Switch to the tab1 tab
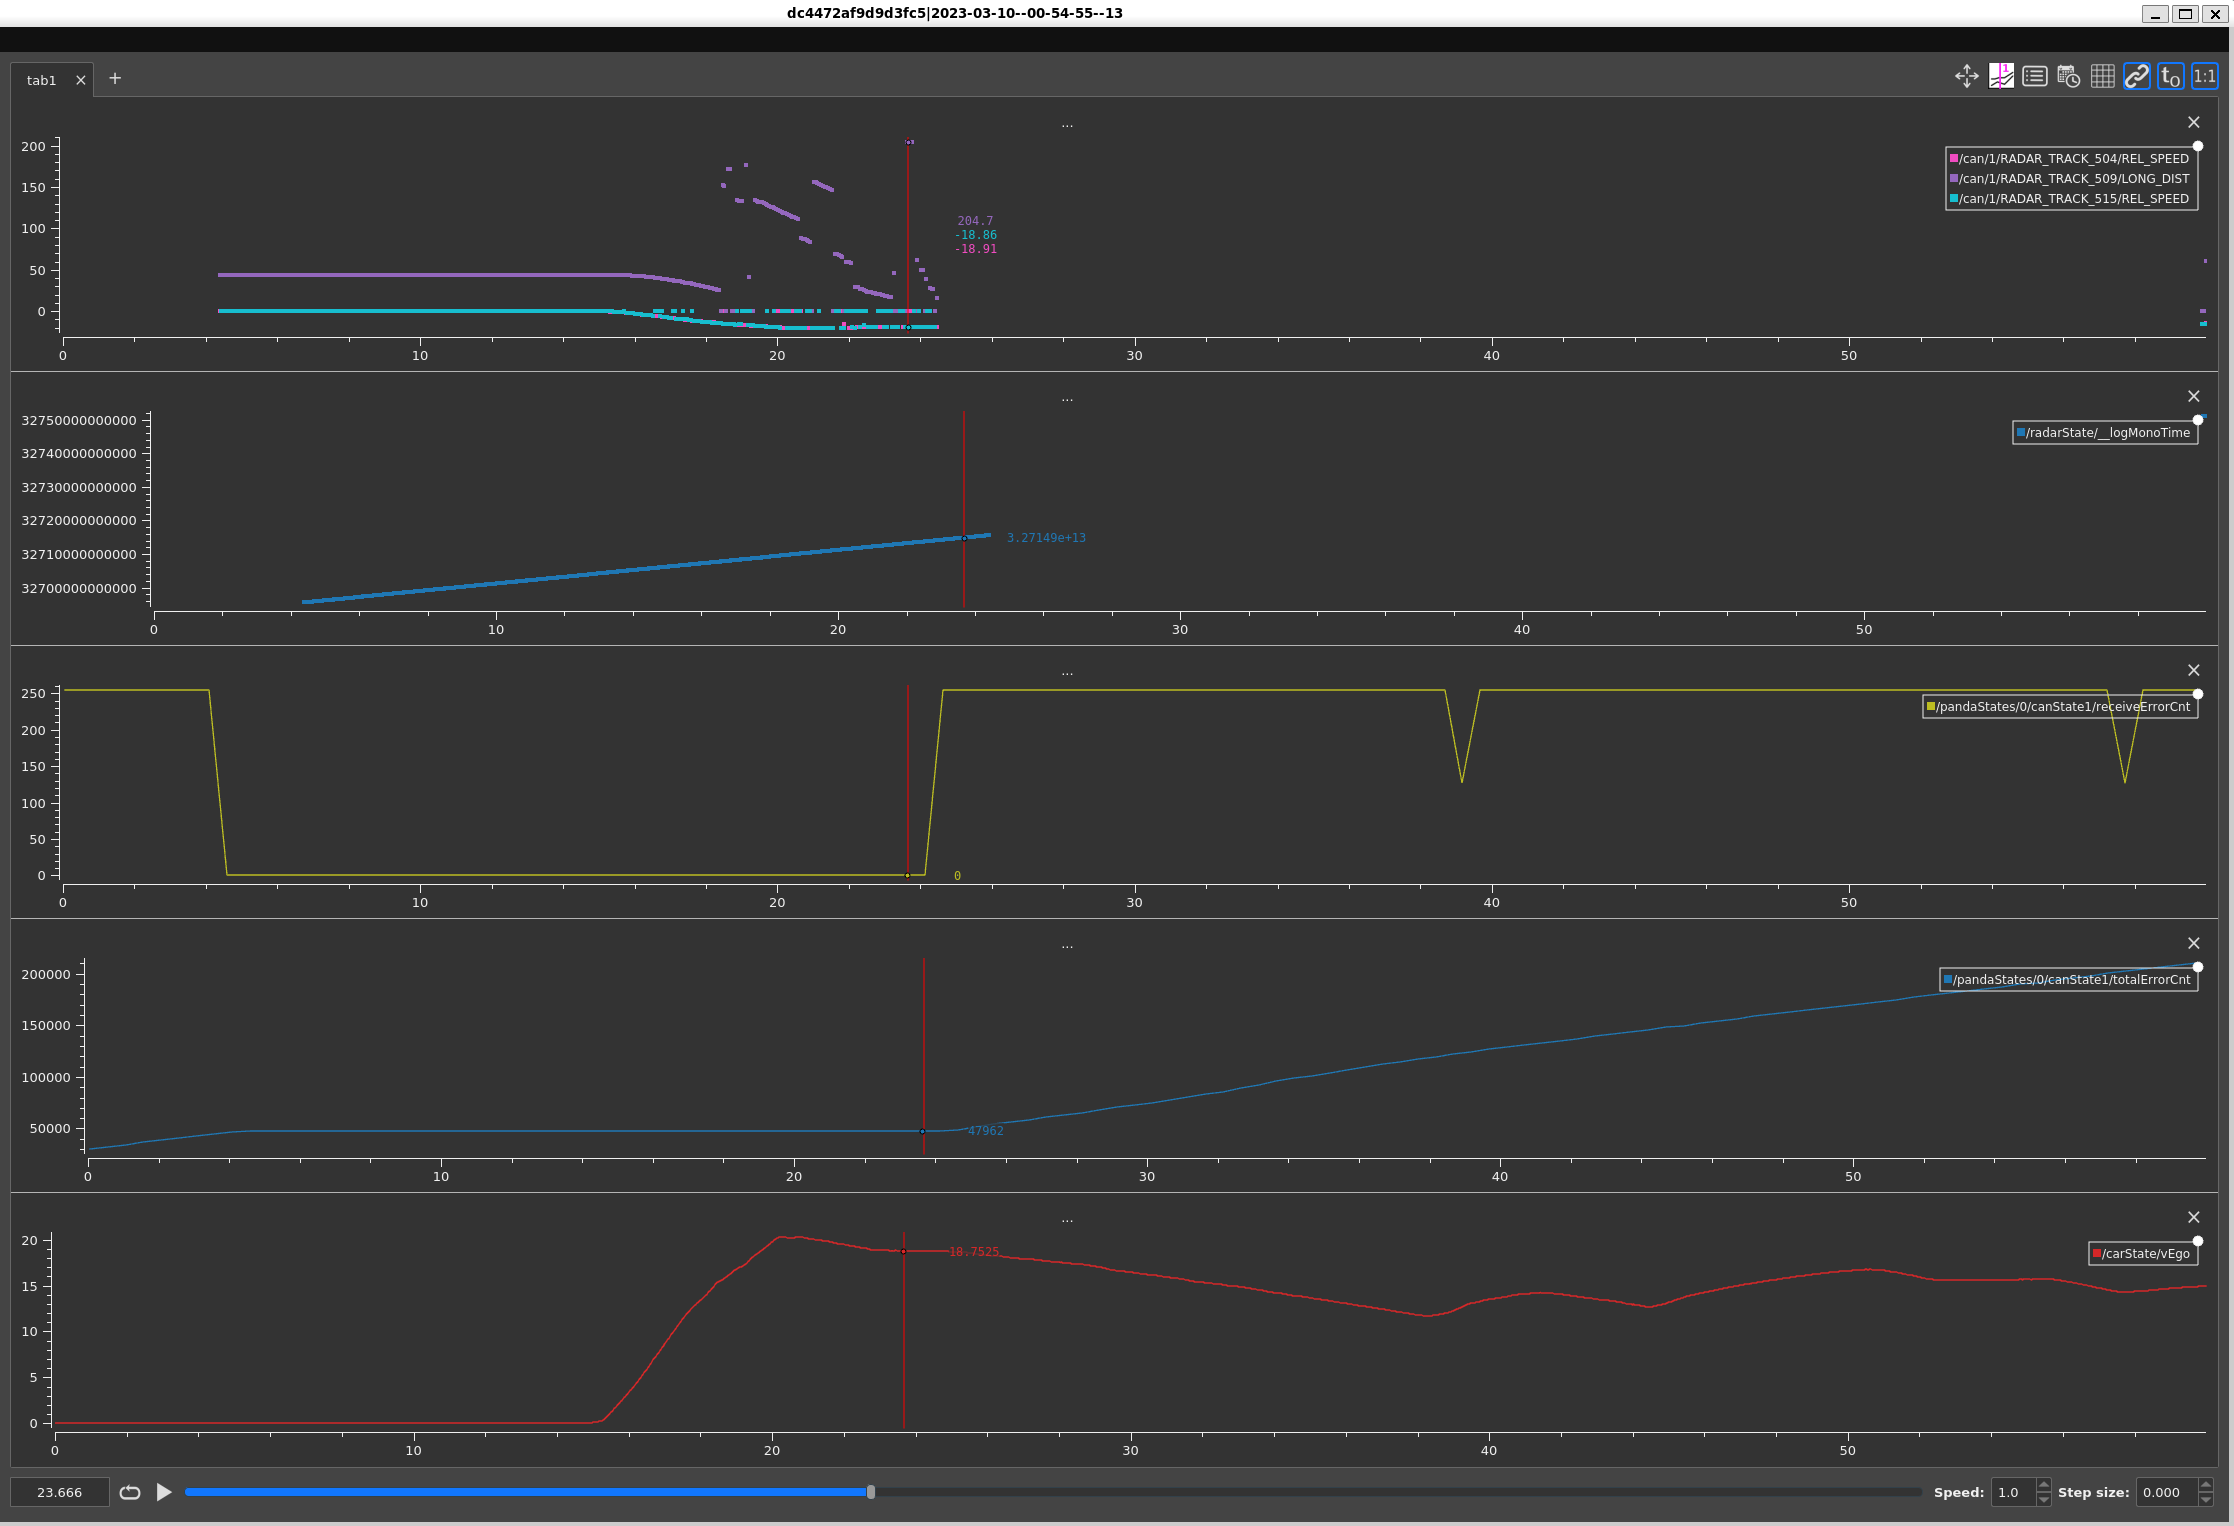Viewport: 2234px width, 1526px height. point(42,80)
